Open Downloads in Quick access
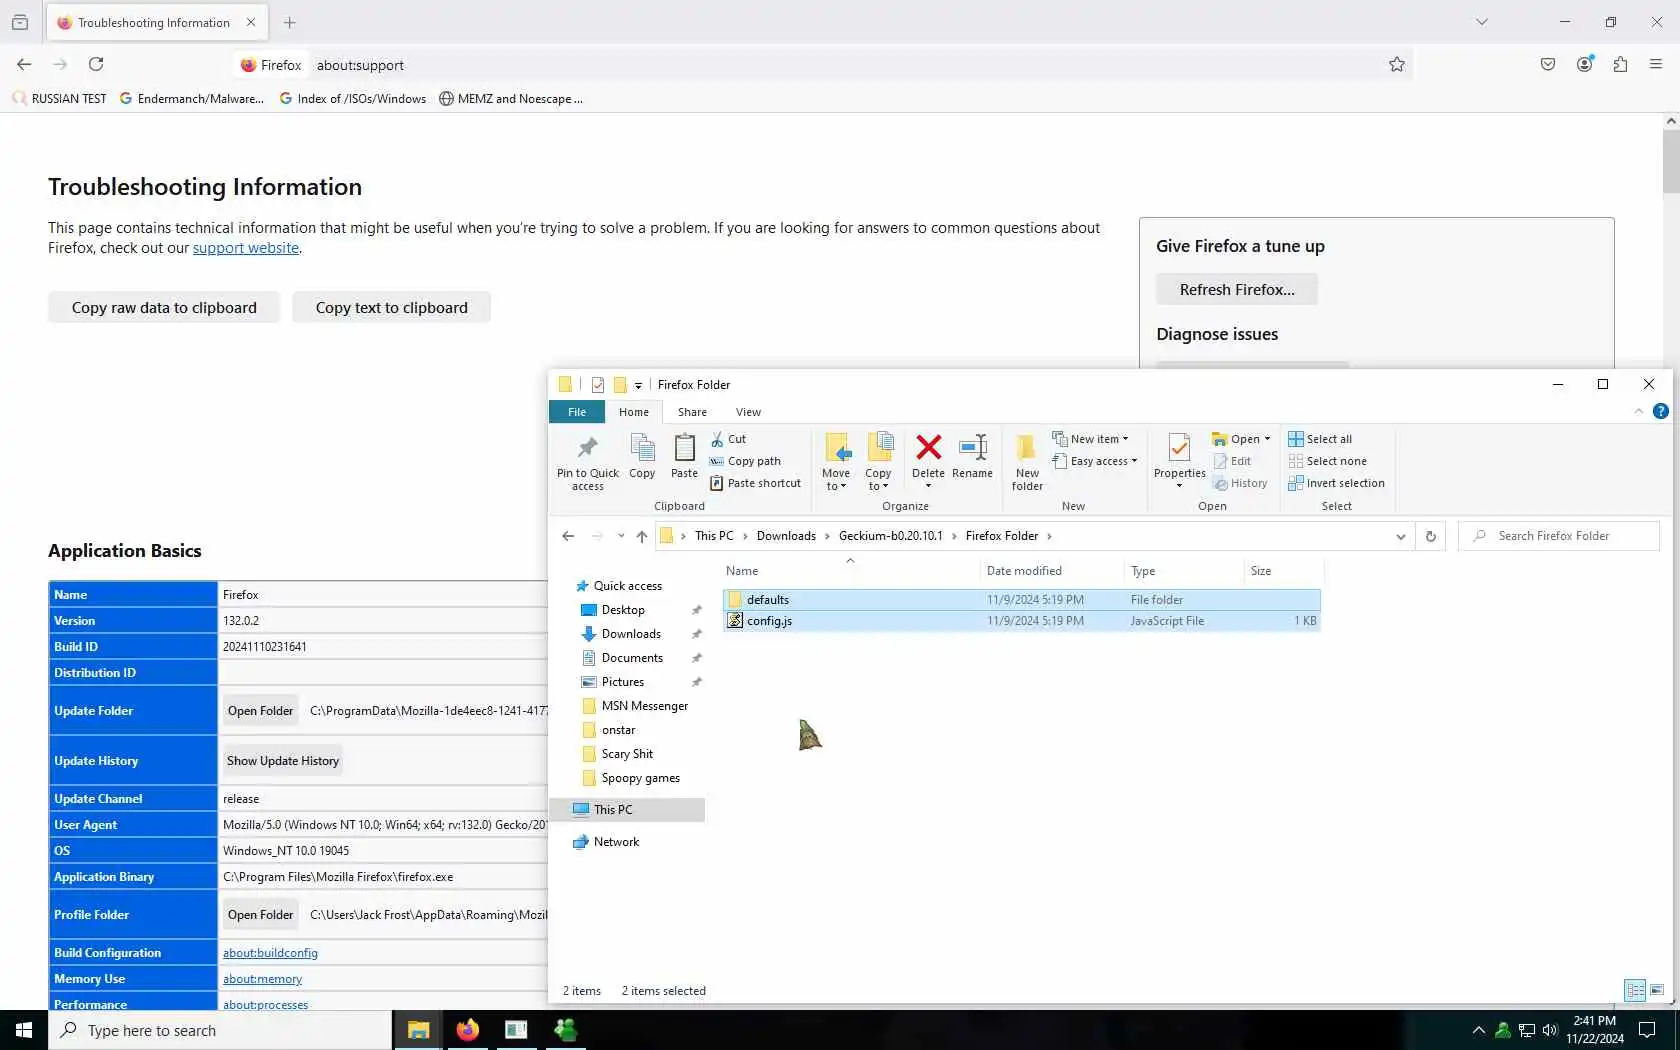Viewport: 1680px width, 1050px height. (631, 634)
